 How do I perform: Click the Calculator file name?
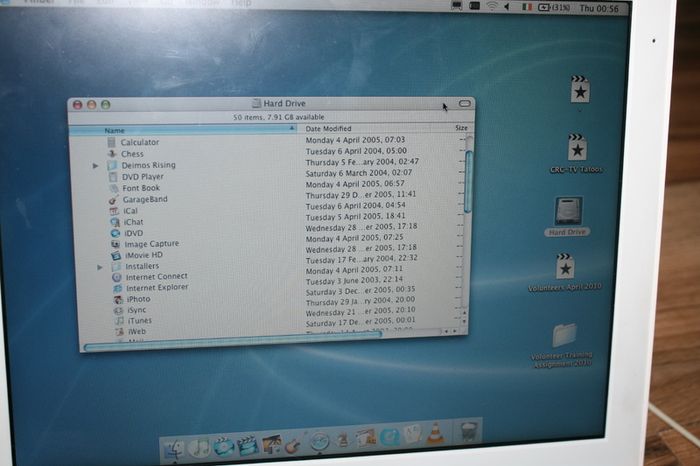(x=140, y=142)
